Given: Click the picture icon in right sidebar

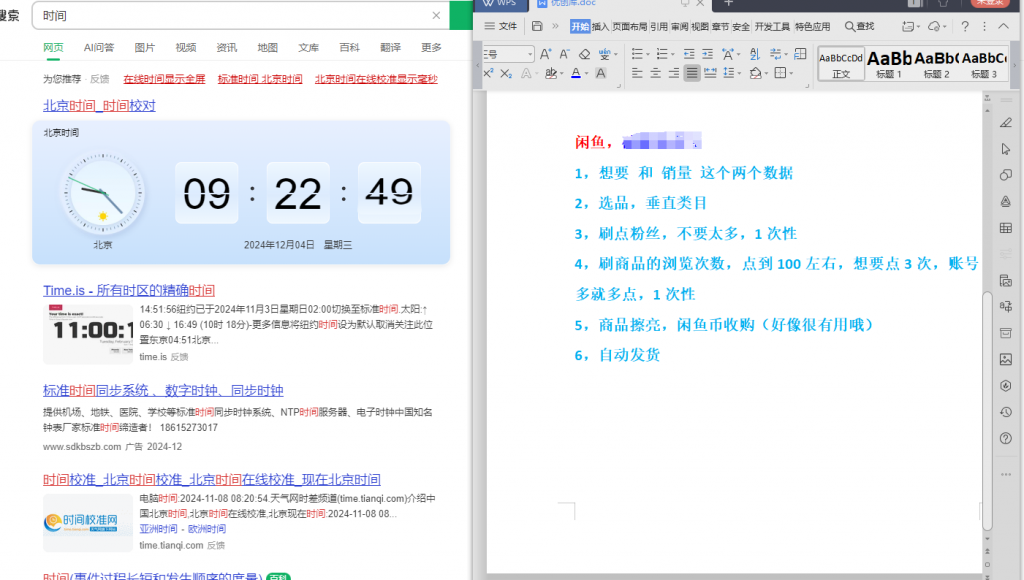Looking at the screenshot, I should point(1006,359).
